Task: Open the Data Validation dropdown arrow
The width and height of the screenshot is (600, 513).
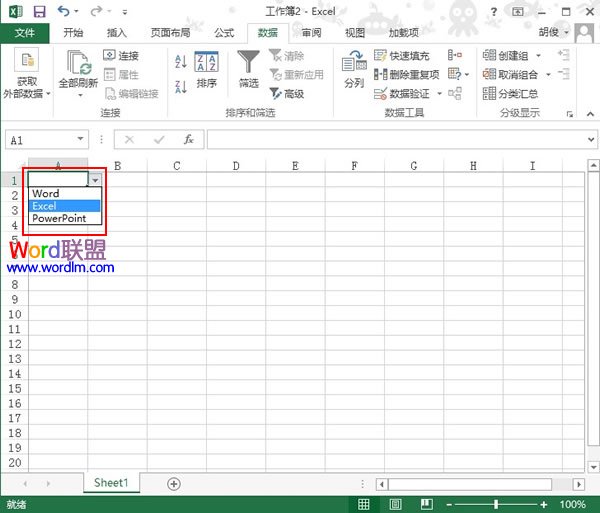Action: tap(439, 93)
